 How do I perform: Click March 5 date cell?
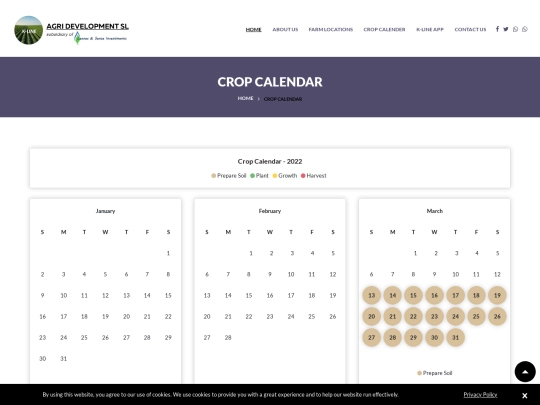click(x=497, y=253)
